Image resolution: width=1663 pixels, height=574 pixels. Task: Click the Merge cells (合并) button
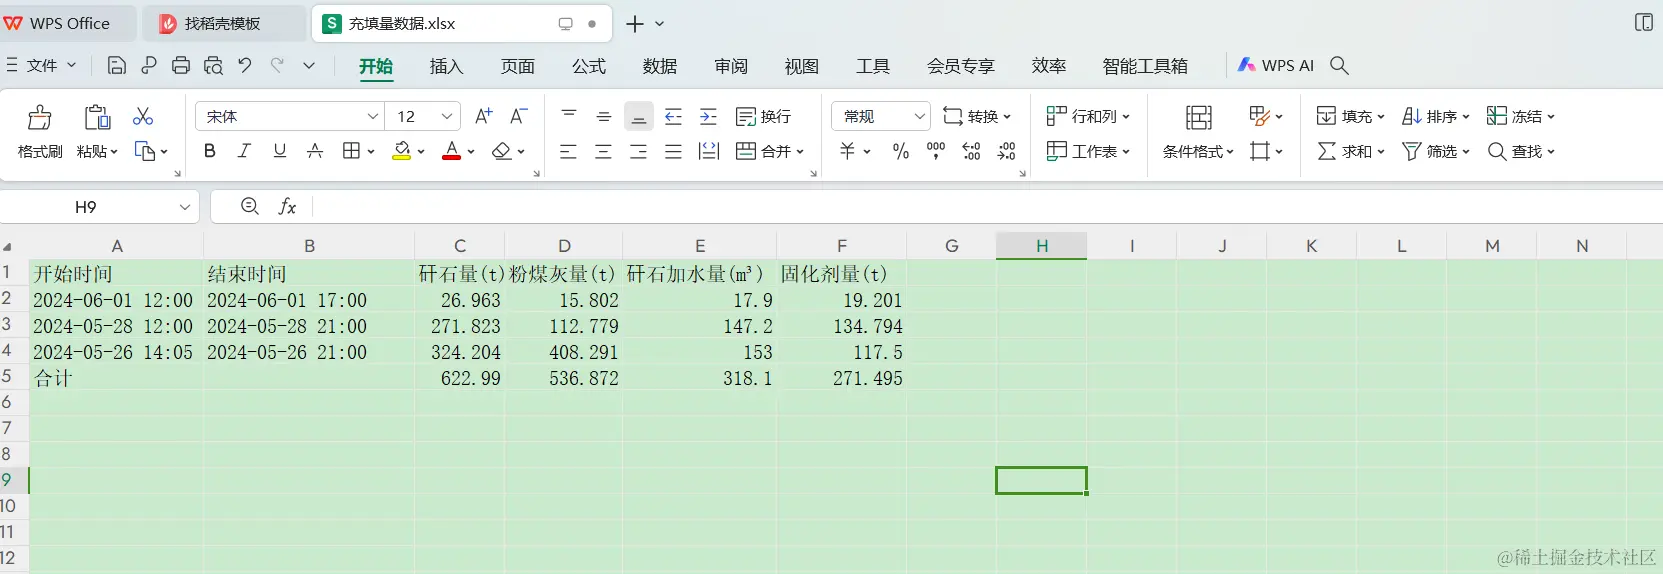(x=769, y=151)
